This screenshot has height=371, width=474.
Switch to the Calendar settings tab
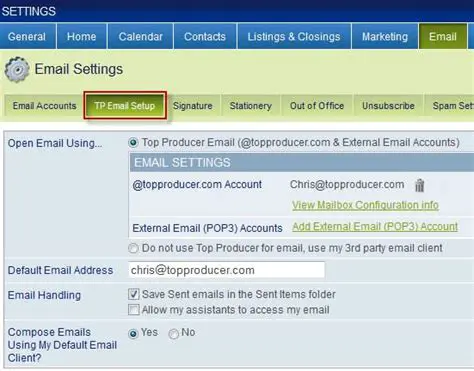pos(140,36)
